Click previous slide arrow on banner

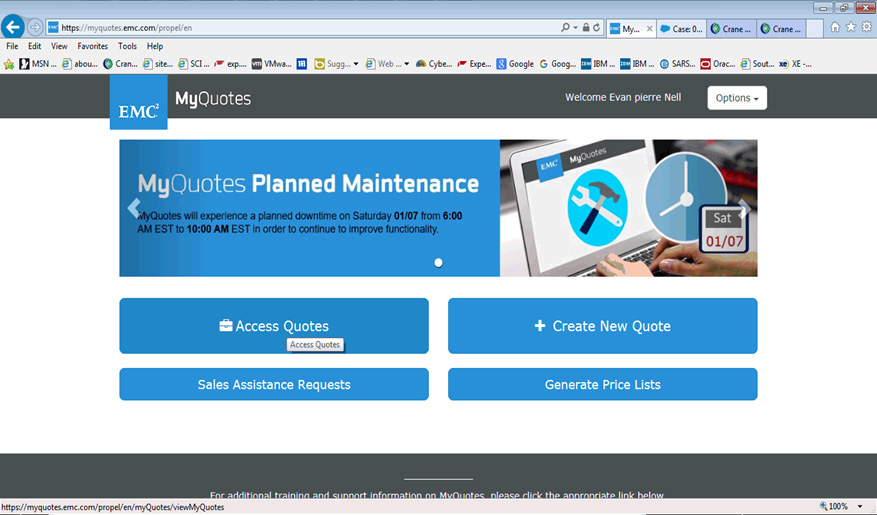134,208
